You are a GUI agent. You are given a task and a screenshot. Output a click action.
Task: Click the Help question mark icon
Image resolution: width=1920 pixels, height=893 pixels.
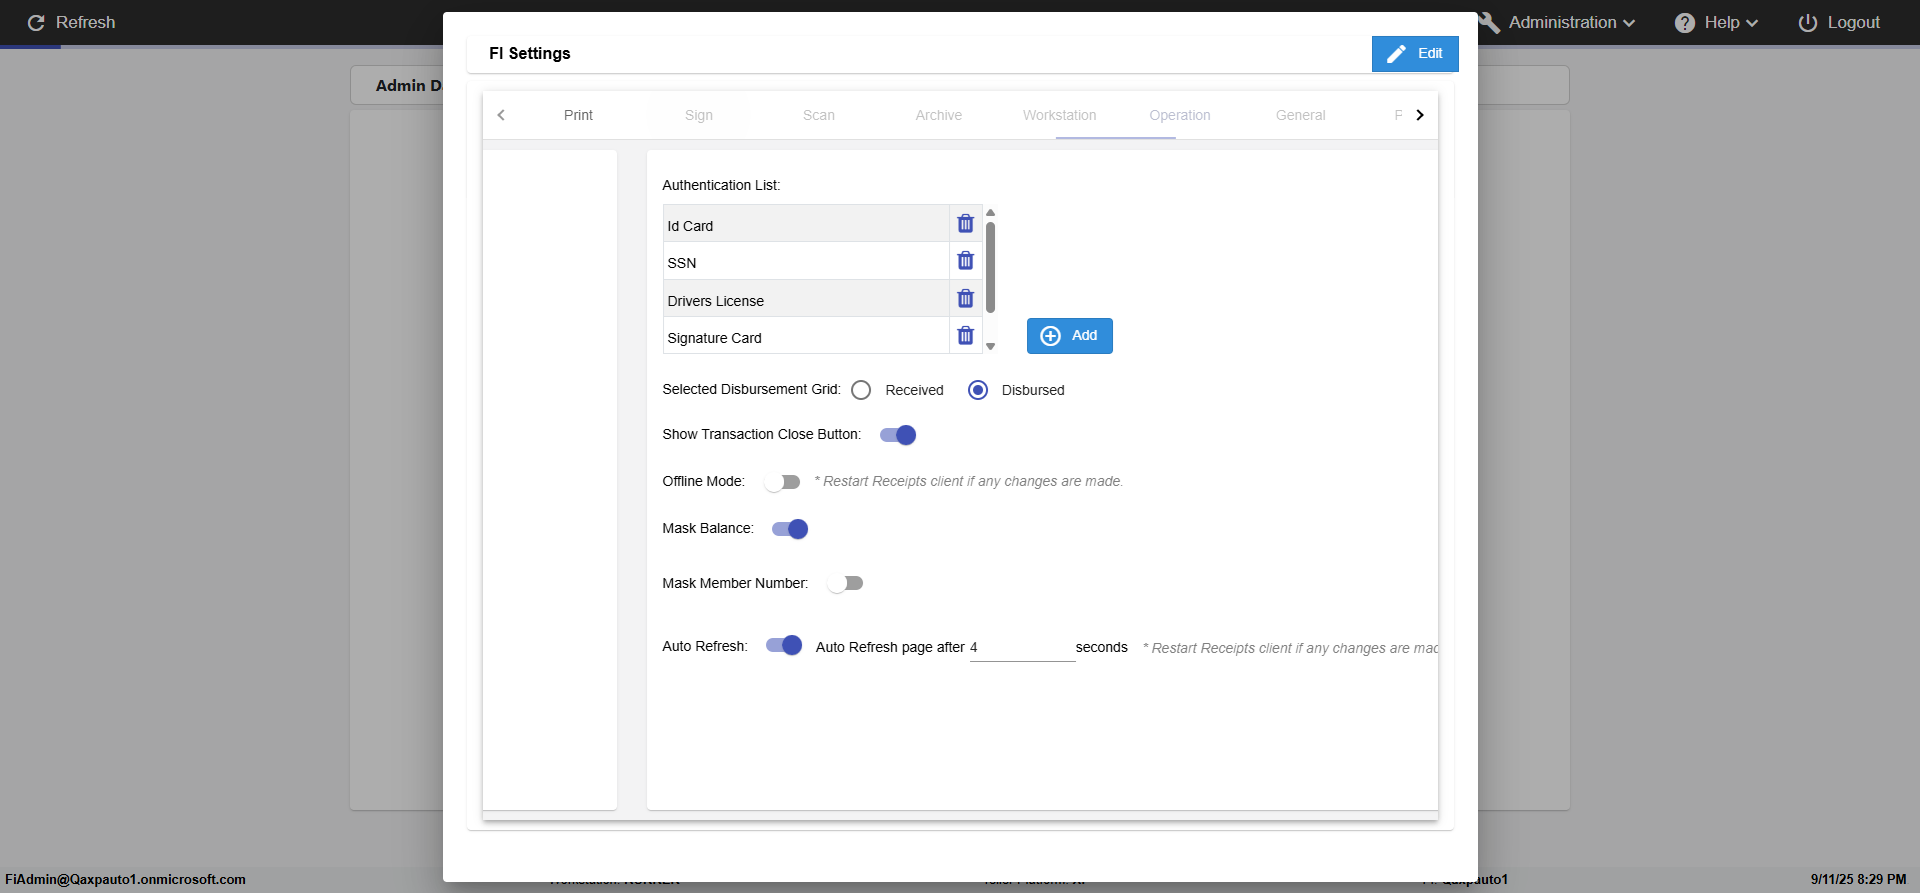(1685, 23)
